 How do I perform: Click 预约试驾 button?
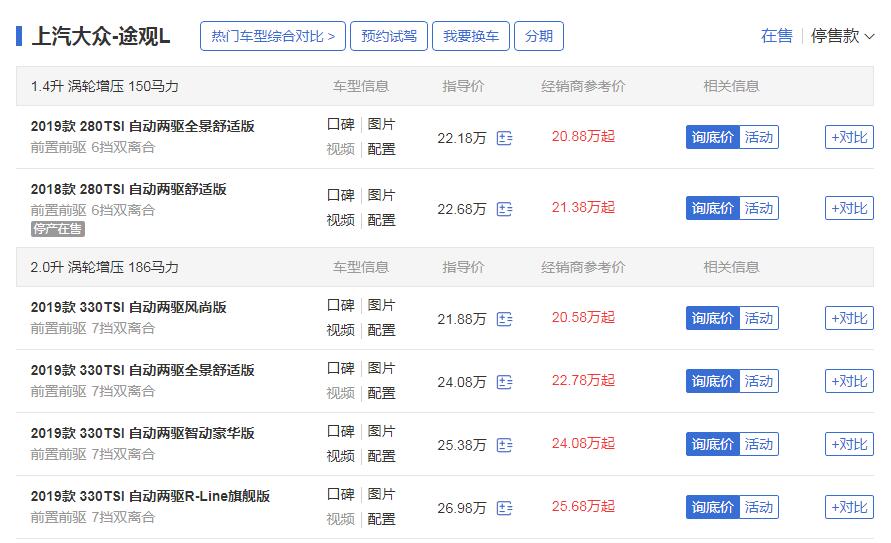(389, 36)
